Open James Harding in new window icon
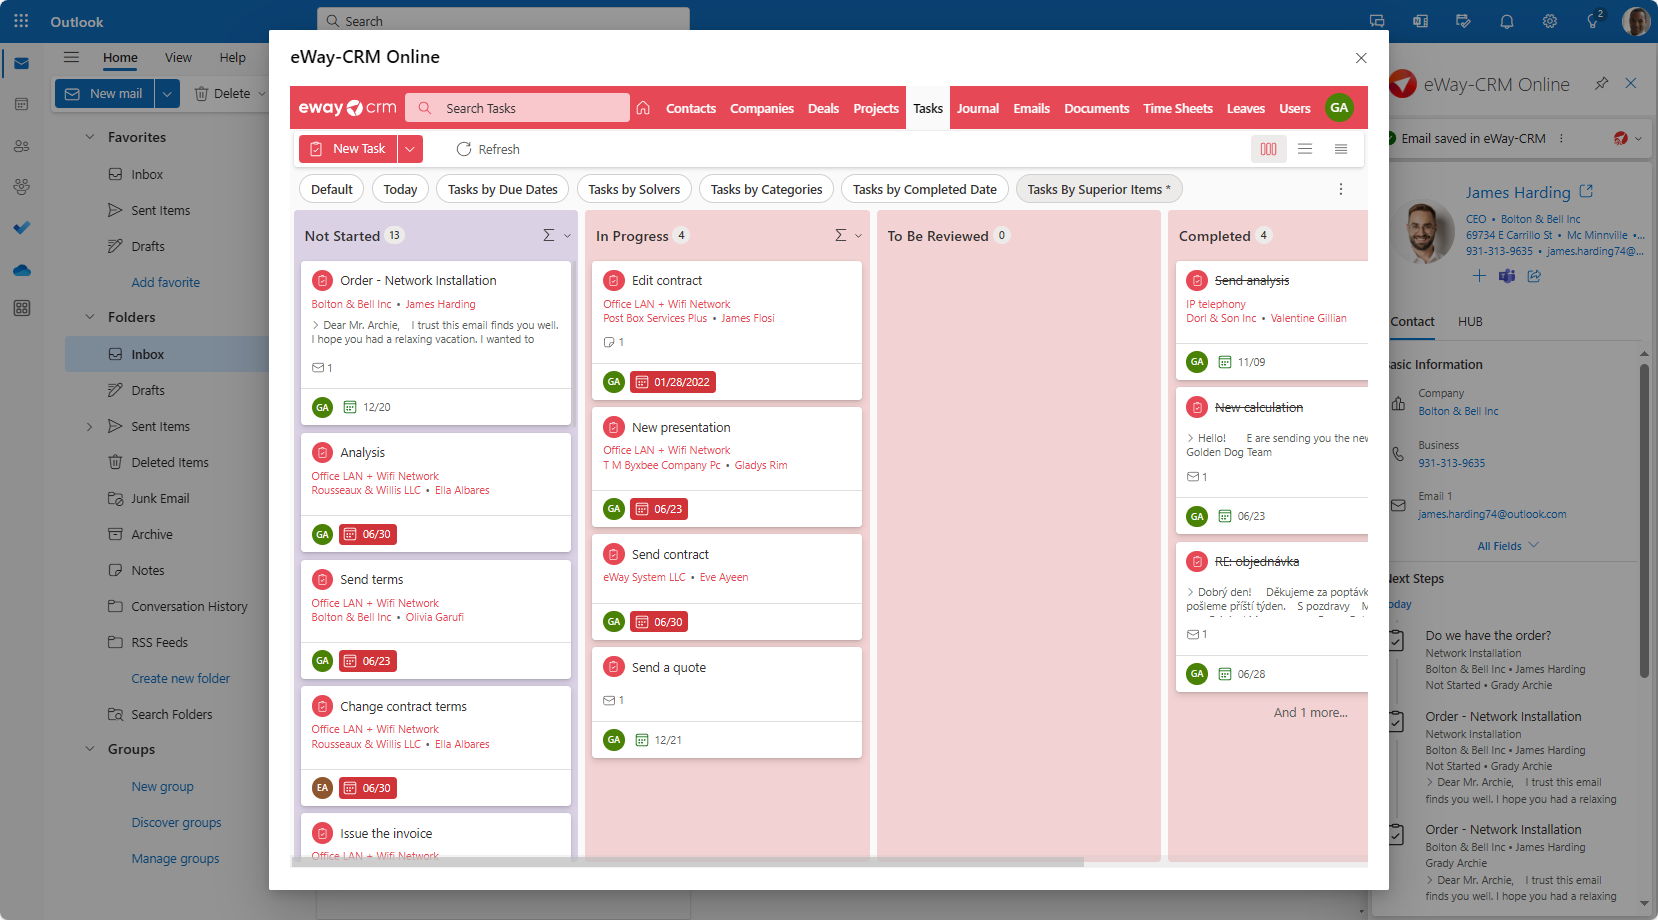The height and width of the screenshot is (920, 1658). (x=1586, y=191)
